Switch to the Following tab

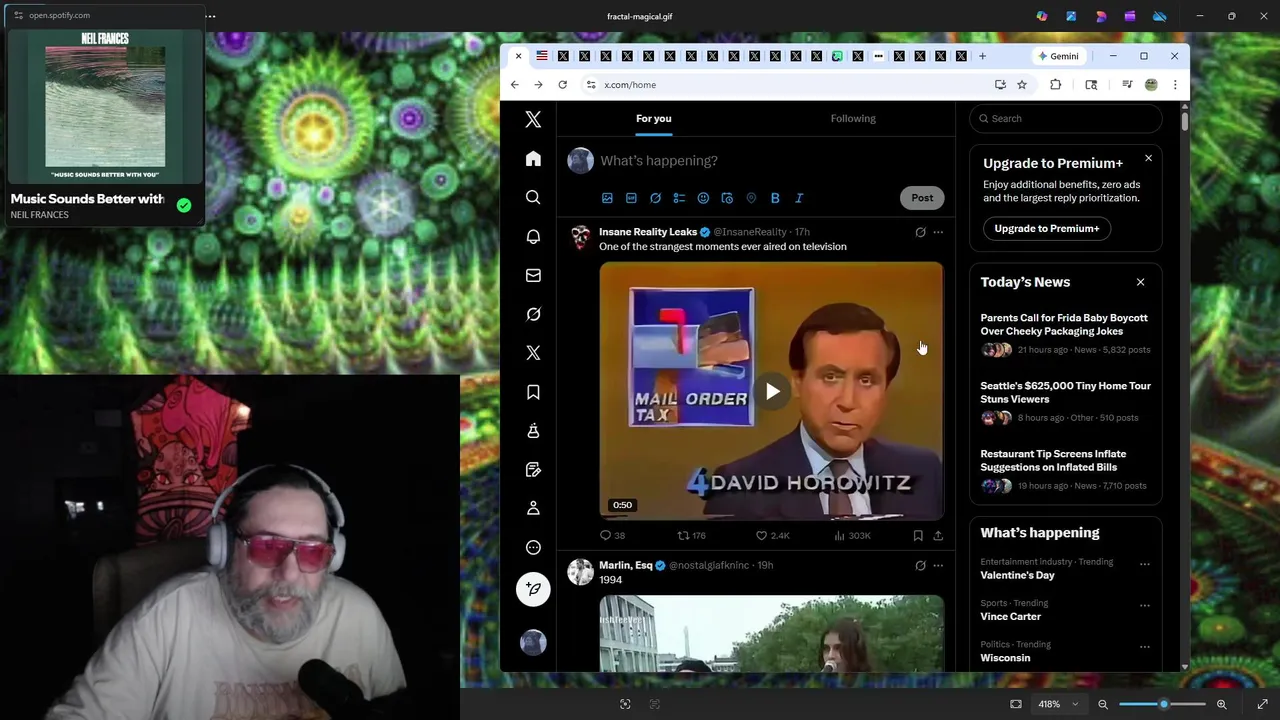coord(853,118)
